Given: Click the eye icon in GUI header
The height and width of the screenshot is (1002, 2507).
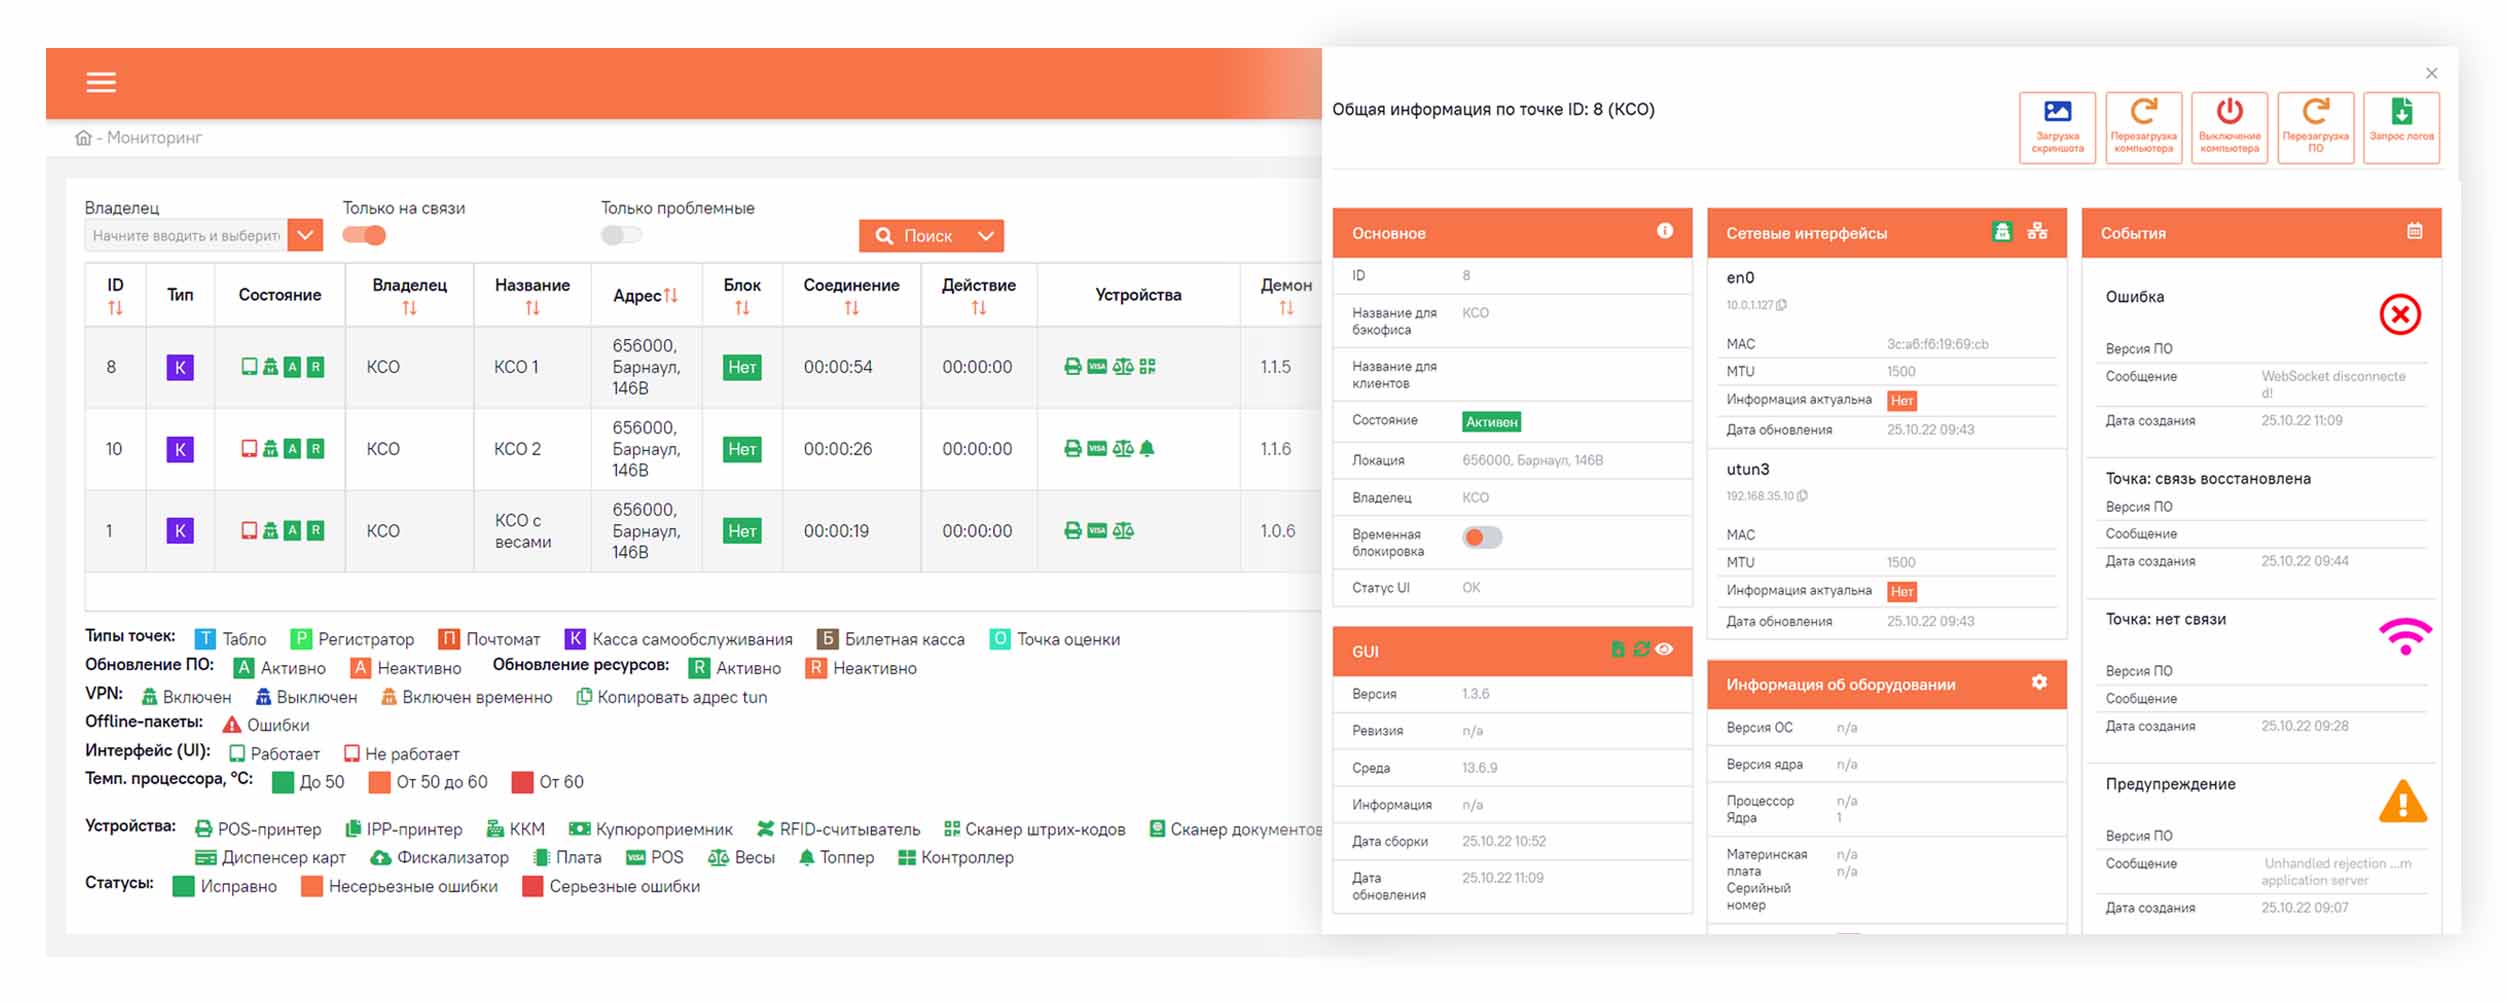Looking at the screenshot, I should (1664, 650).
